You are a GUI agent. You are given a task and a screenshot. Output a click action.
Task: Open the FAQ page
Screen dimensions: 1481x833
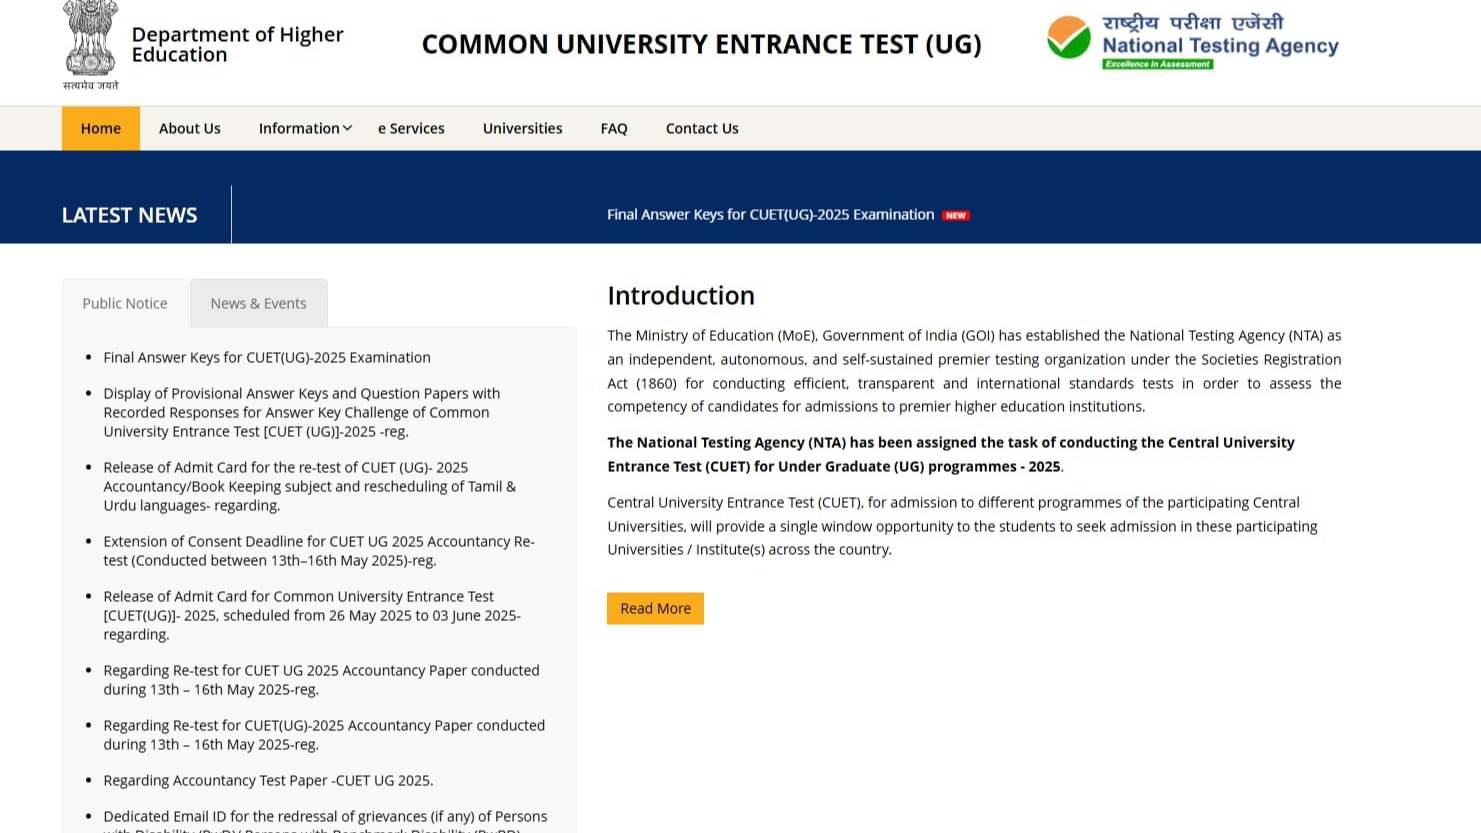(613, 128)
